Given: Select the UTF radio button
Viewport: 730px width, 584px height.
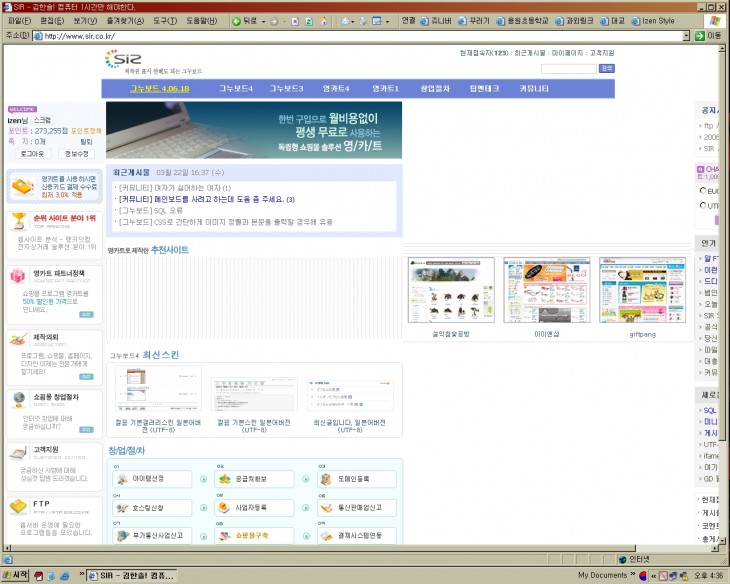Looking at the screenshot, I should point(703,205).
